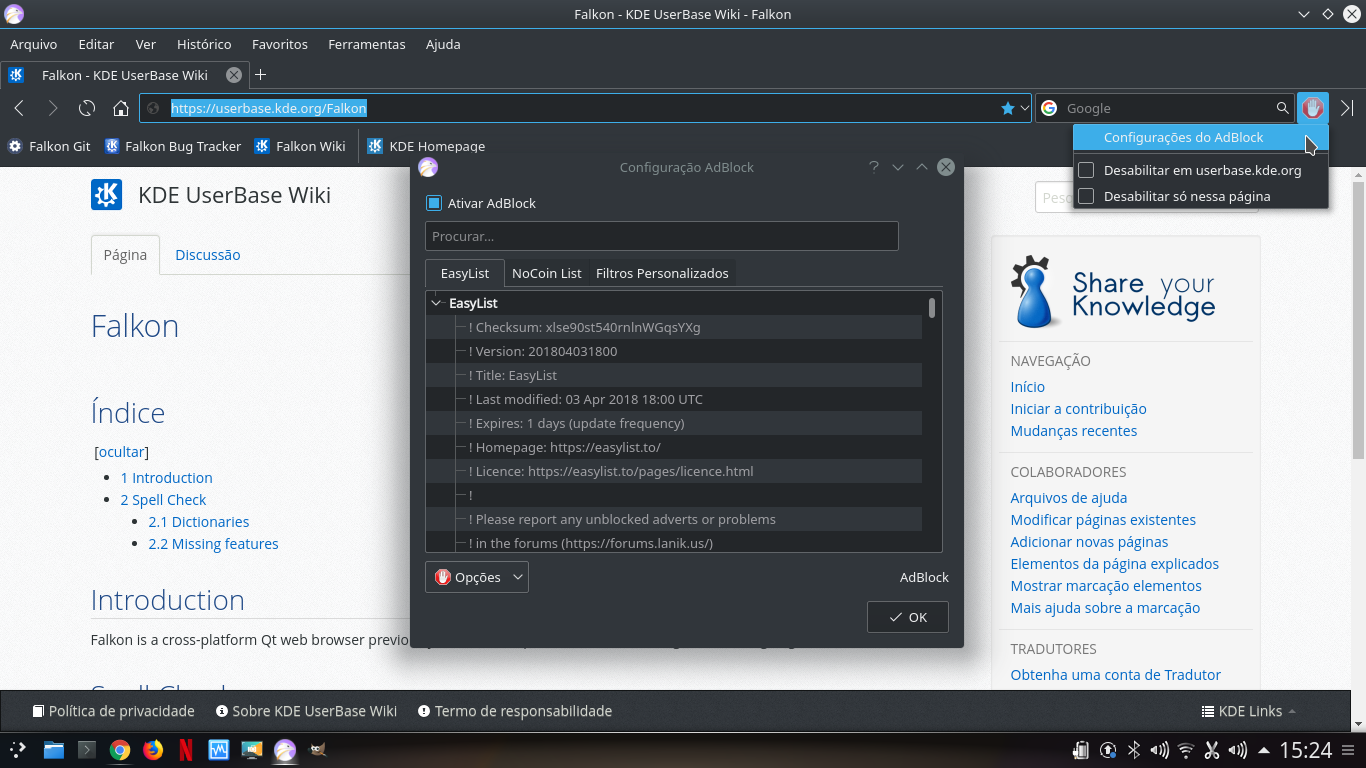Launch the terminal from the taskbar
The width and height of the screenshot is (1366, 768).
87,749
